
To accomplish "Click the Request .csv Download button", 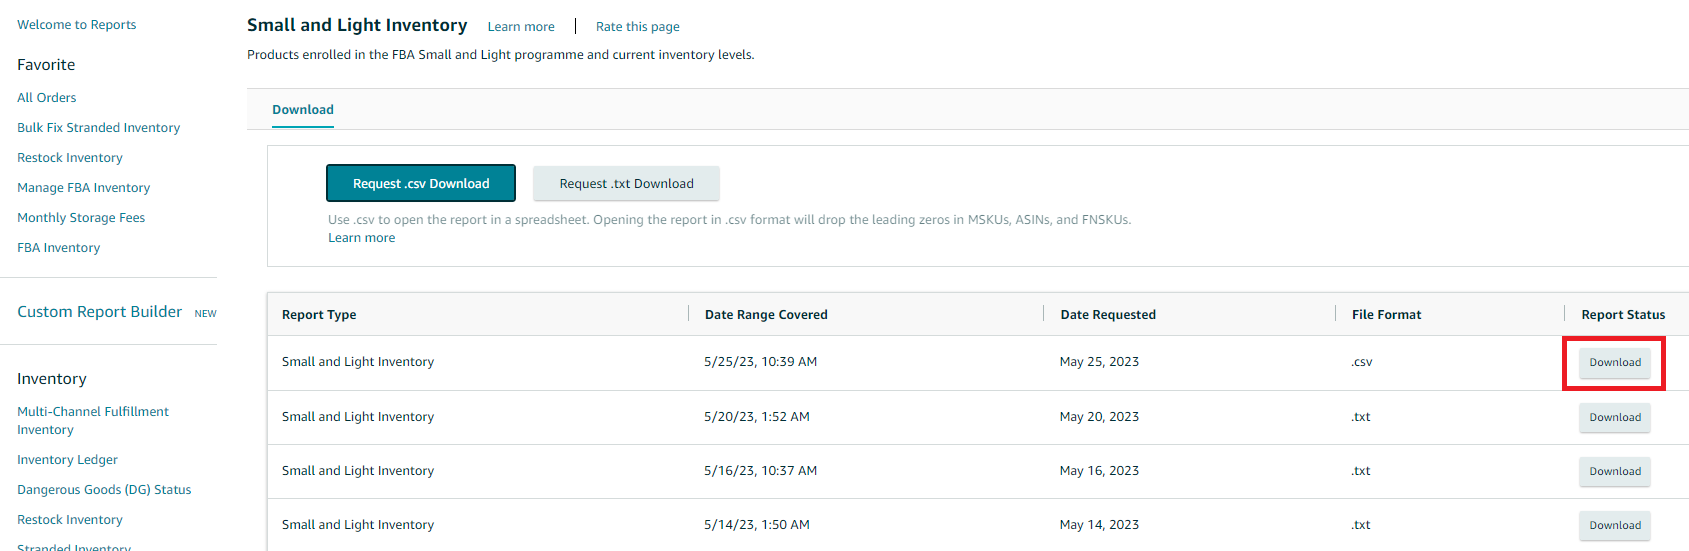I will click(421, 183).
